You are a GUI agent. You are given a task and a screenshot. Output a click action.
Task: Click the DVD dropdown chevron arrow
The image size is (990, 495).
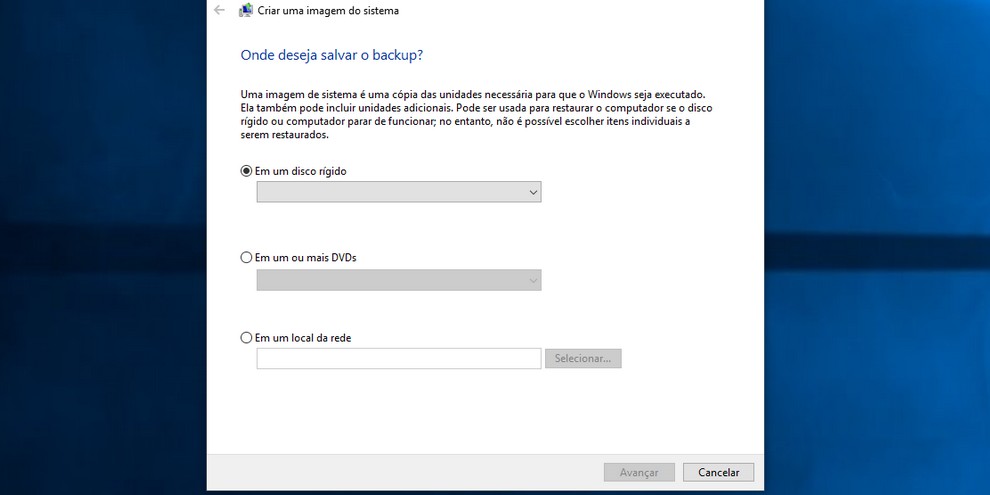point(533,281)
